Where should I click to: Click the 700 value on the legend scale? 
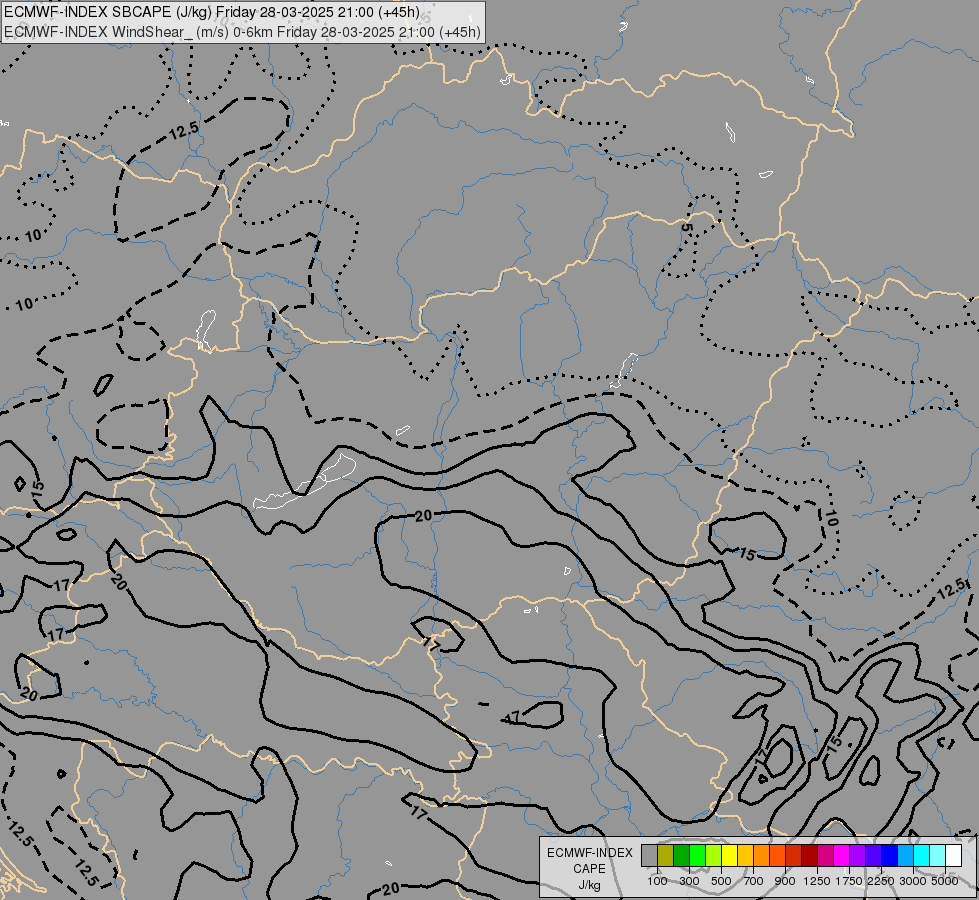tap(754, 881)
